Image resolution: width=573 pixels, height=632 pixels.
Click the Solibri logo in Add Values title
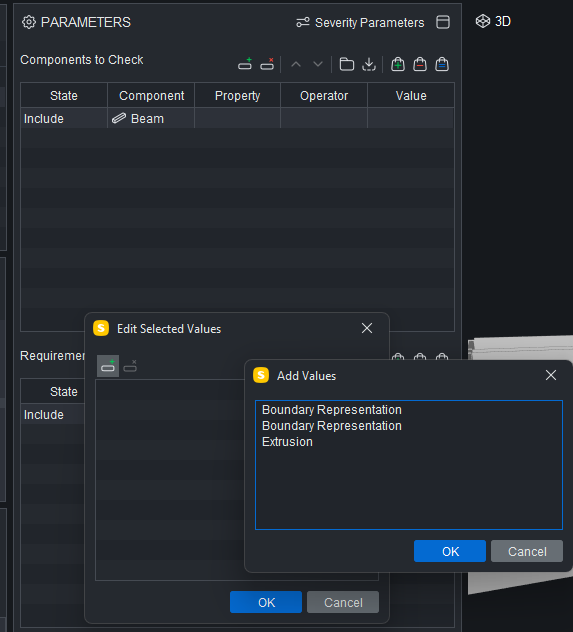pos(261,375)
